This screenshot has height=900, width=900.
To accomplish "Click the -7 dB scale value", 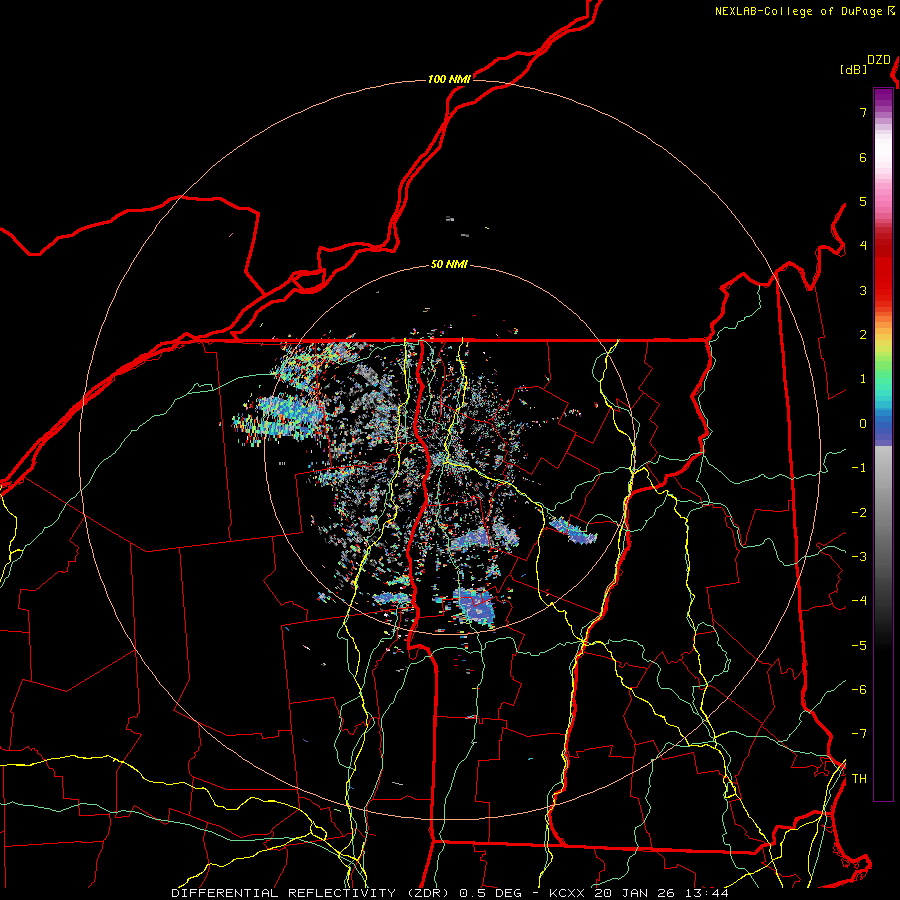I will click(859, 734).
